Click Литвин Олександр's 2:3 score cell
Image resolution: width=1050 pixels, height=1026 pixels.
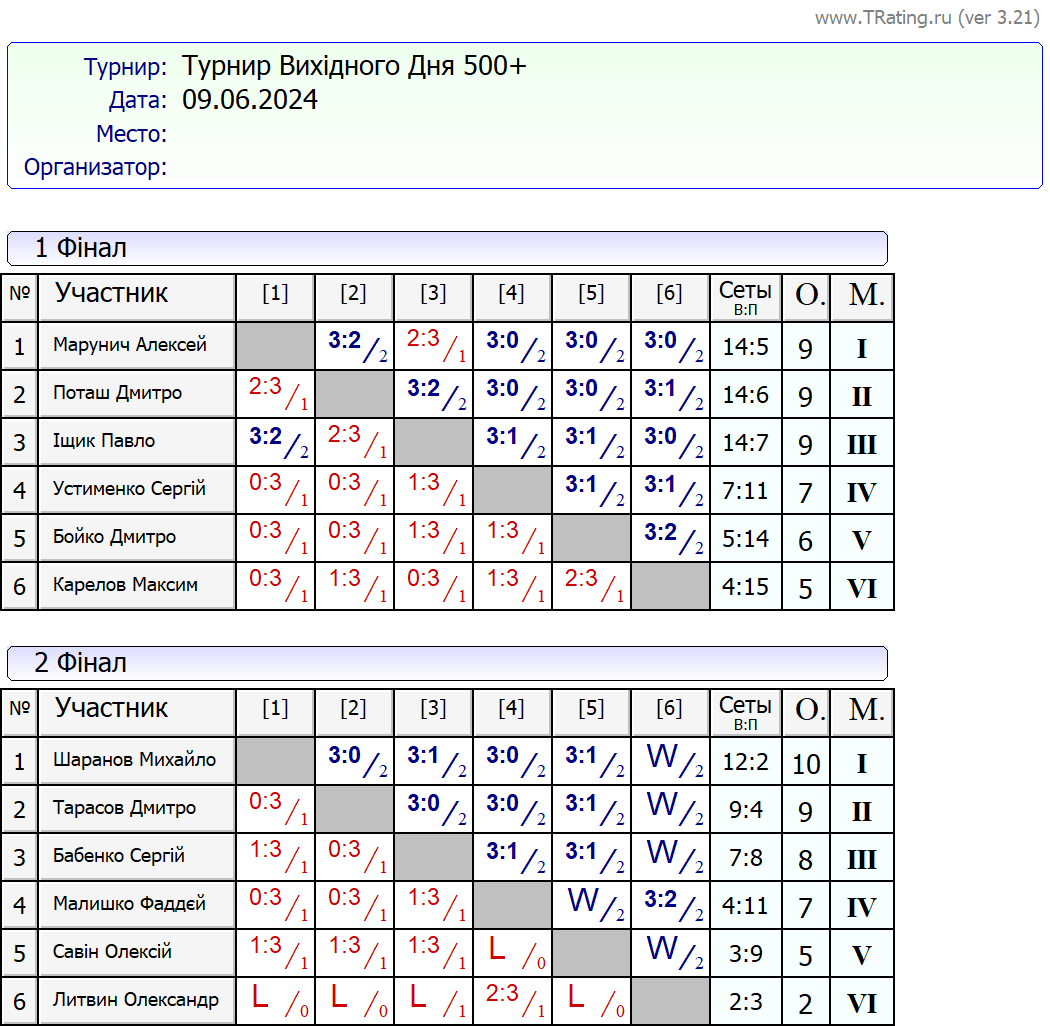point(512,1001)
